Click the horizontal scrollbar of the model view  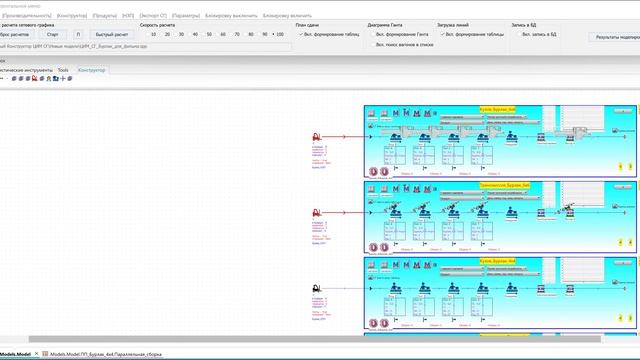(x=315, y=339)
